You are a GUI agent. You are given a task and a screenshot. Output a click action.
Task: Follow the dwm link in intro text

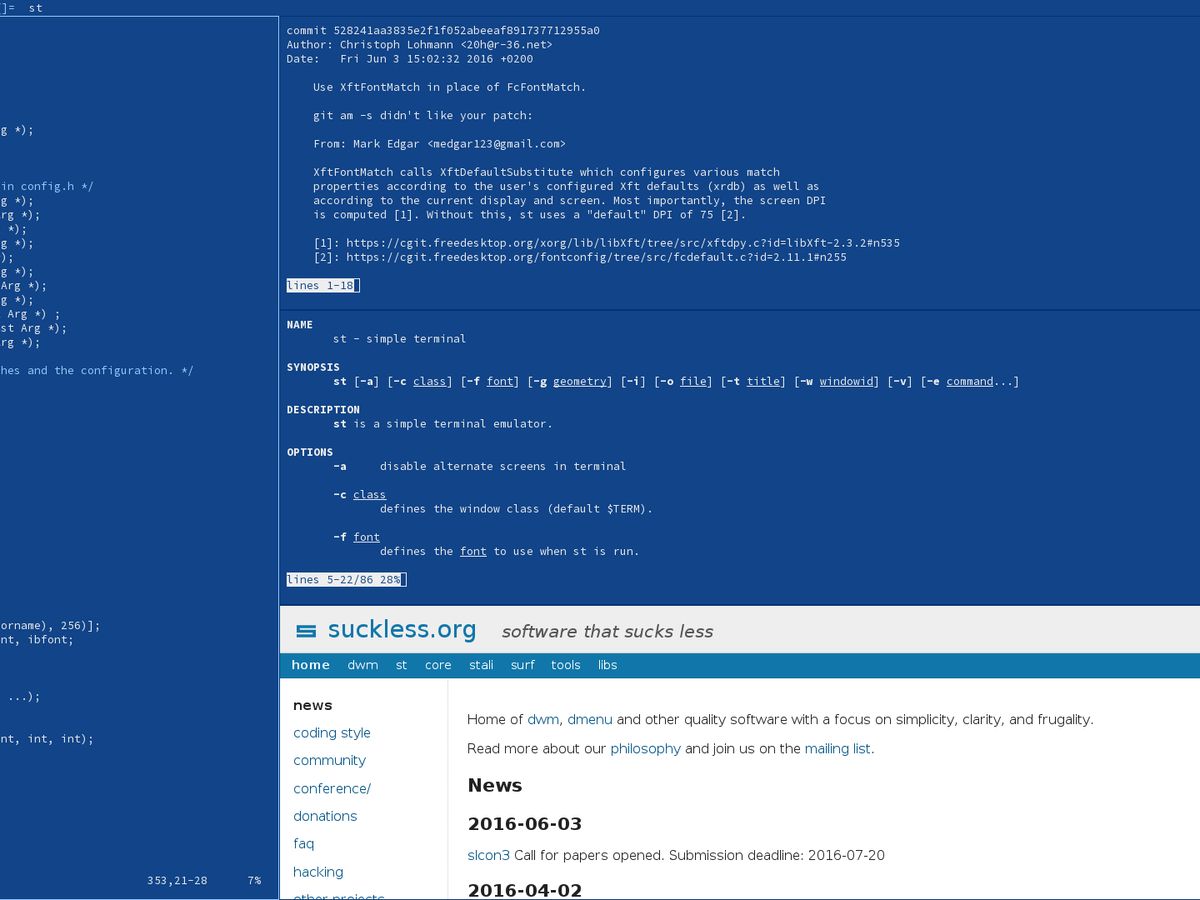click(543, 719)
